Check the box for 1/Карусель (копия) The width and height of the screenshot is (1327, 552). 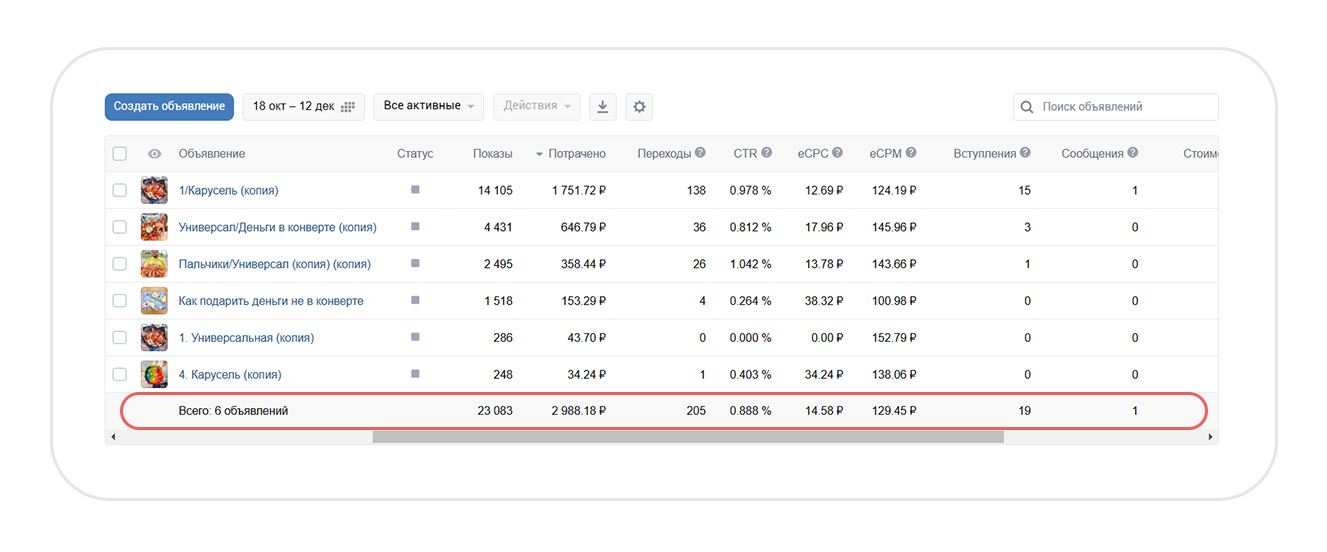[120, 190]
